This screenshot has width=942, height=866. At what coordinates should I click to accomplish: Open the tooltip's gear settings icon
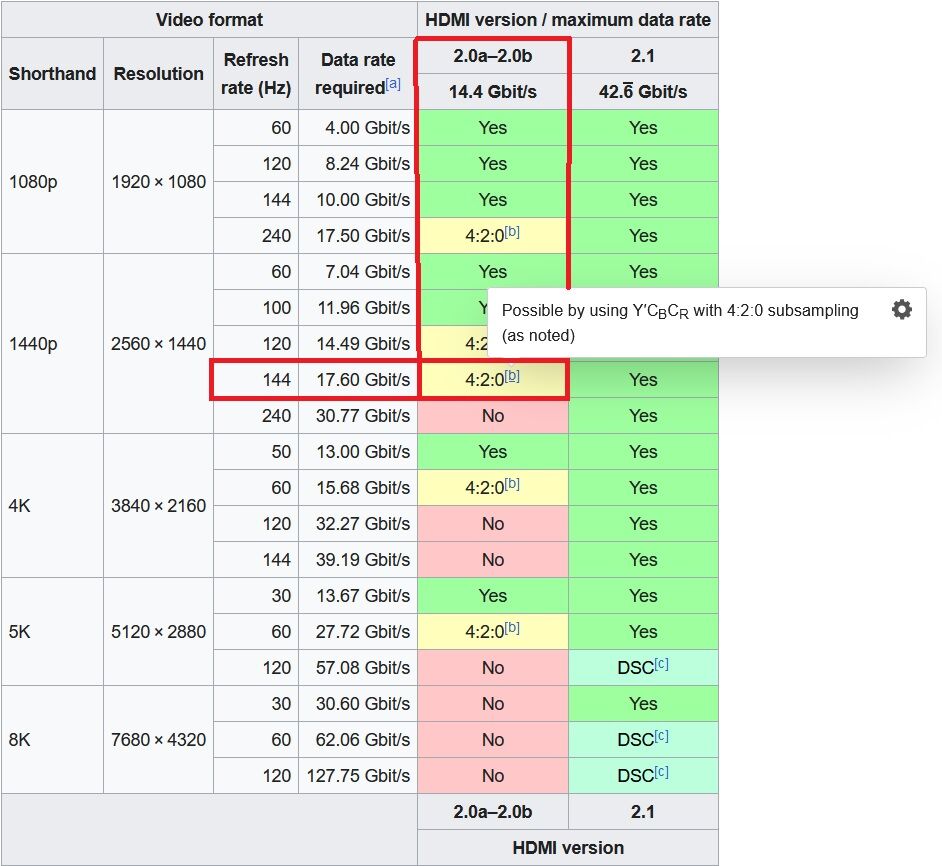click(x=901, y=310)
